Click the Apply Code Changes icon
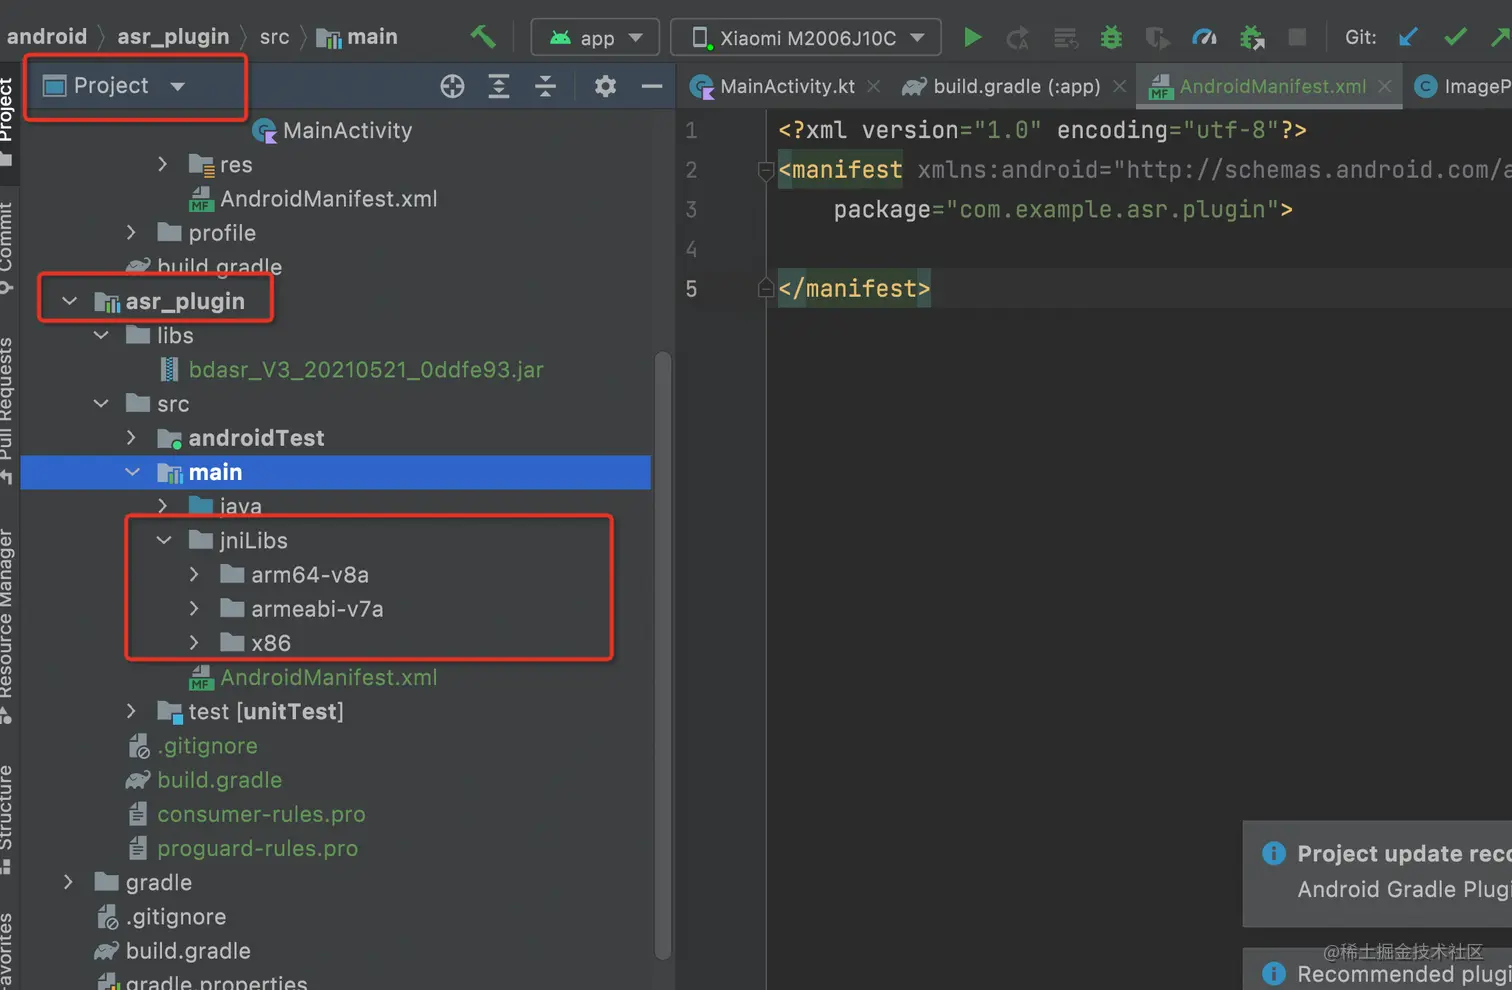The image size is (1512, 990). pos(1065,38)
